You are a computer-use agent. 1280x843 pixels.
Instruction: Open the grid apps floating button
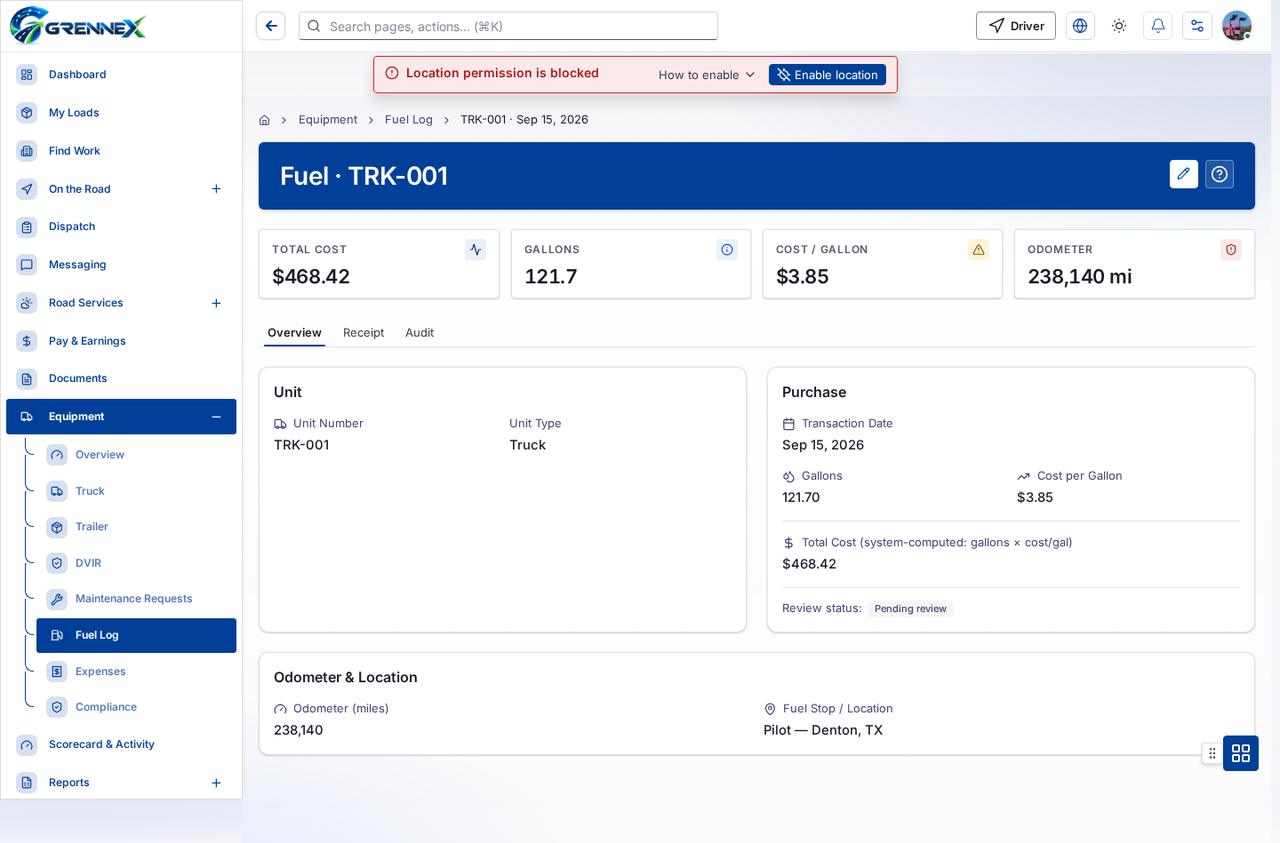pos(1241,753)
